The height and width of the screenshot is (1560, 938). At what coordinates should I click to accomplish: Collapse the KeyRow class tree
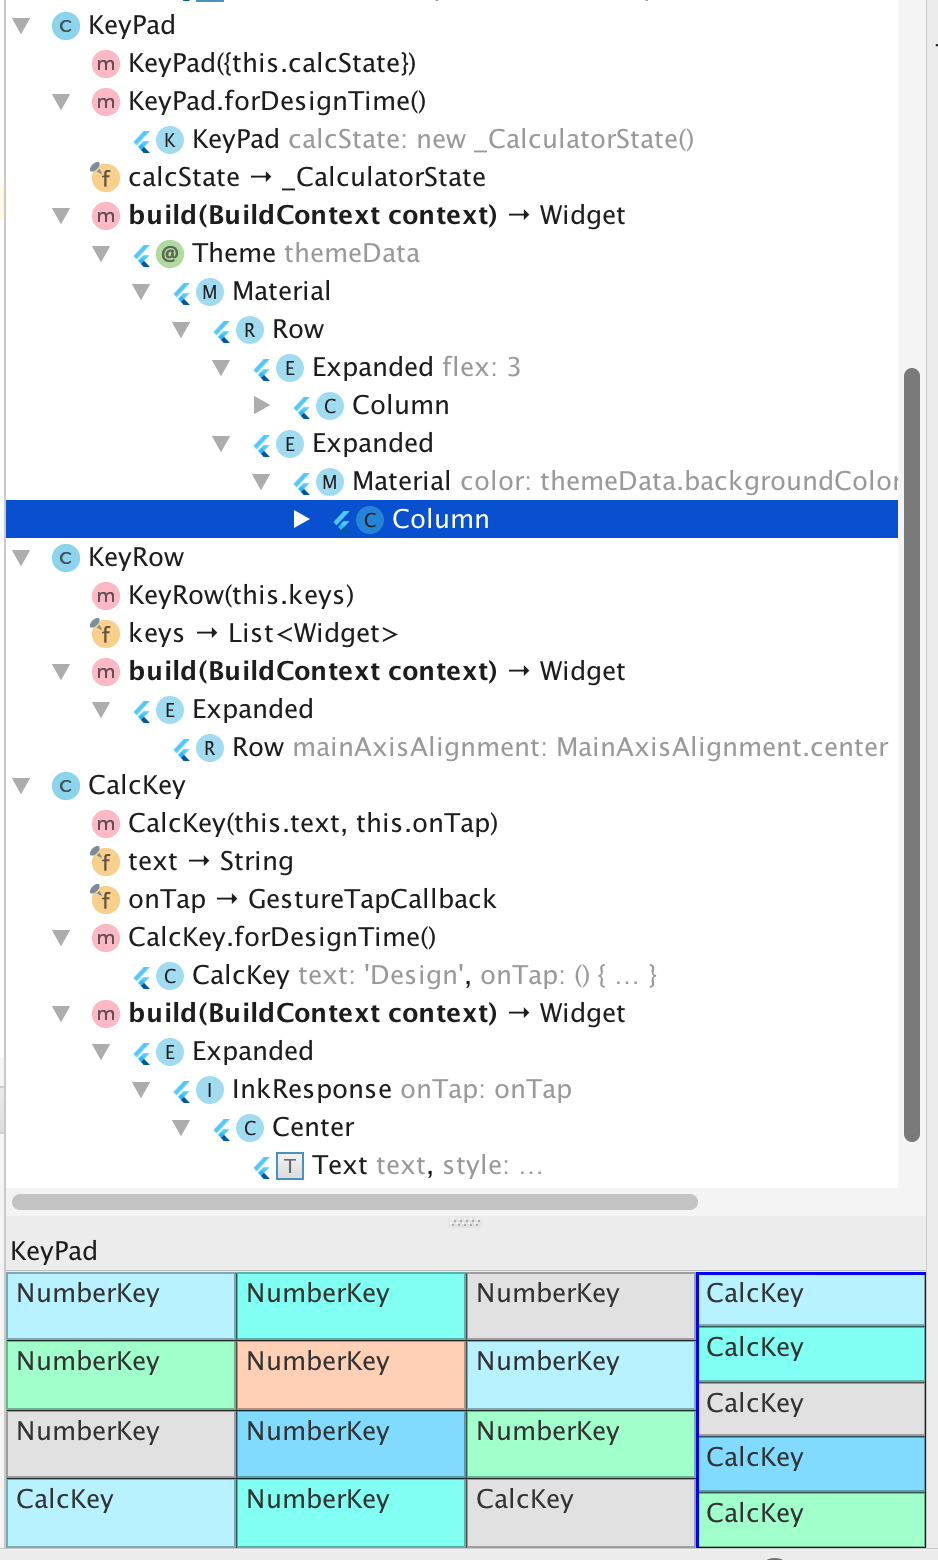pyautogui.click(x=21, y=557)
